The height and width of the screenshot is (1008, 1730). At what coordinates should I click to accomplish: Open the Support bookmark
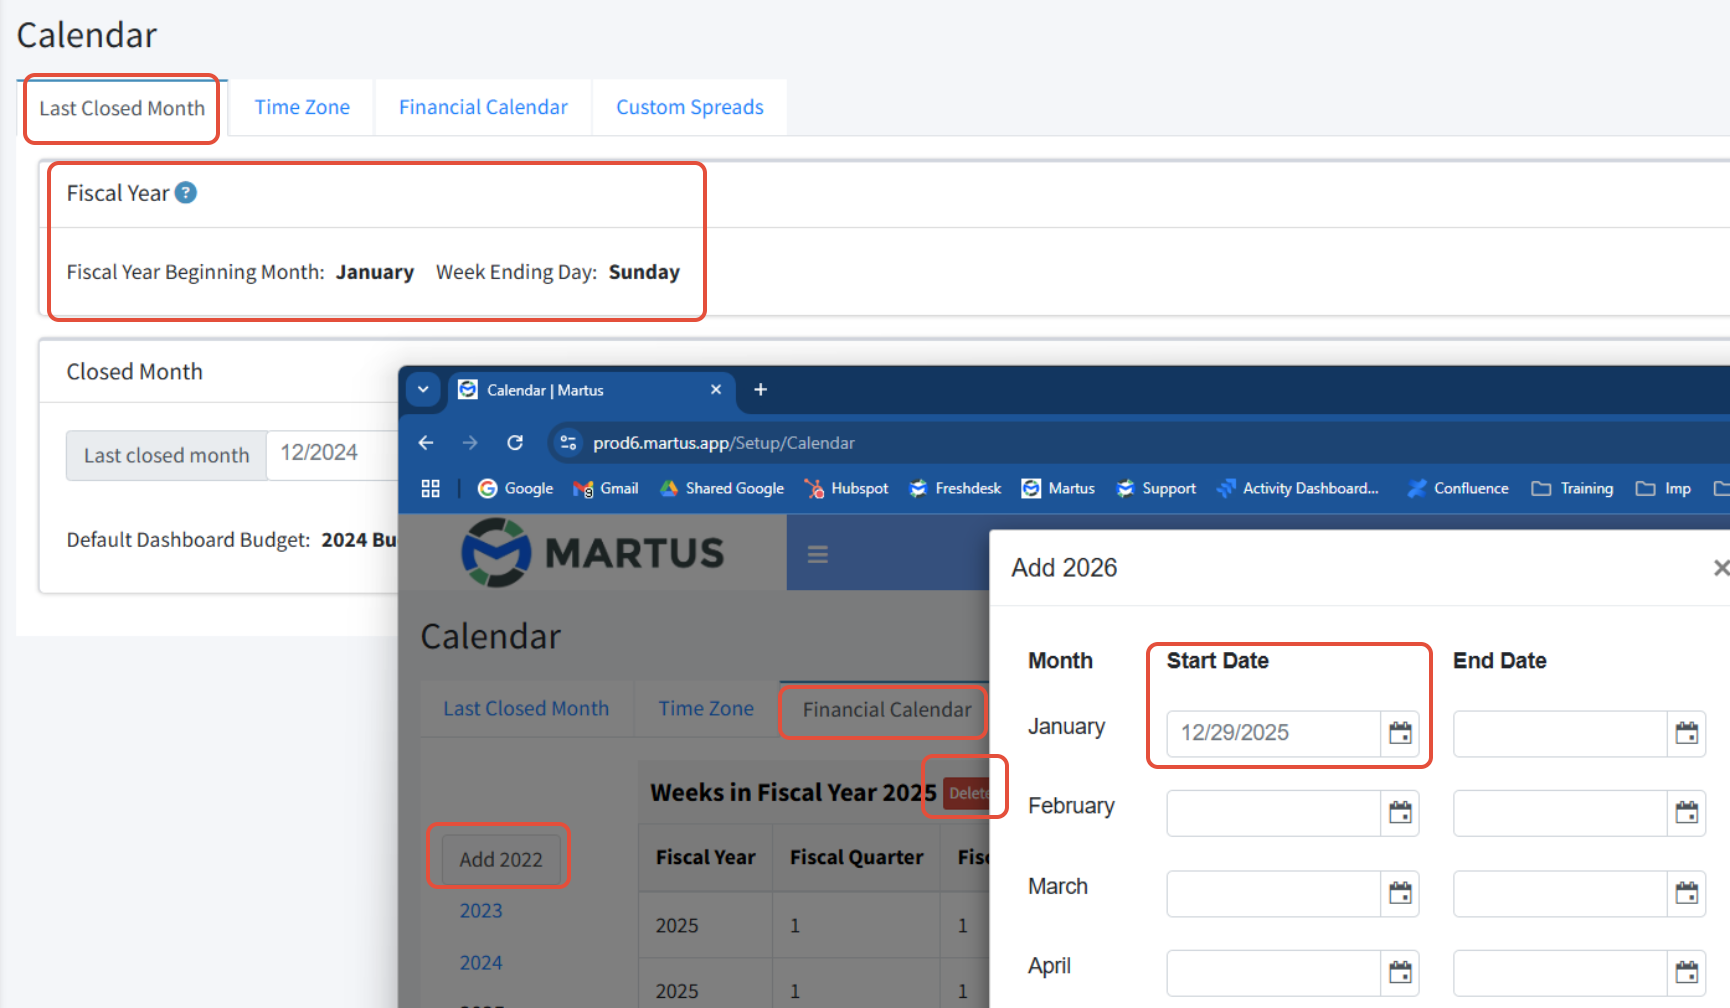point(1156,488)
